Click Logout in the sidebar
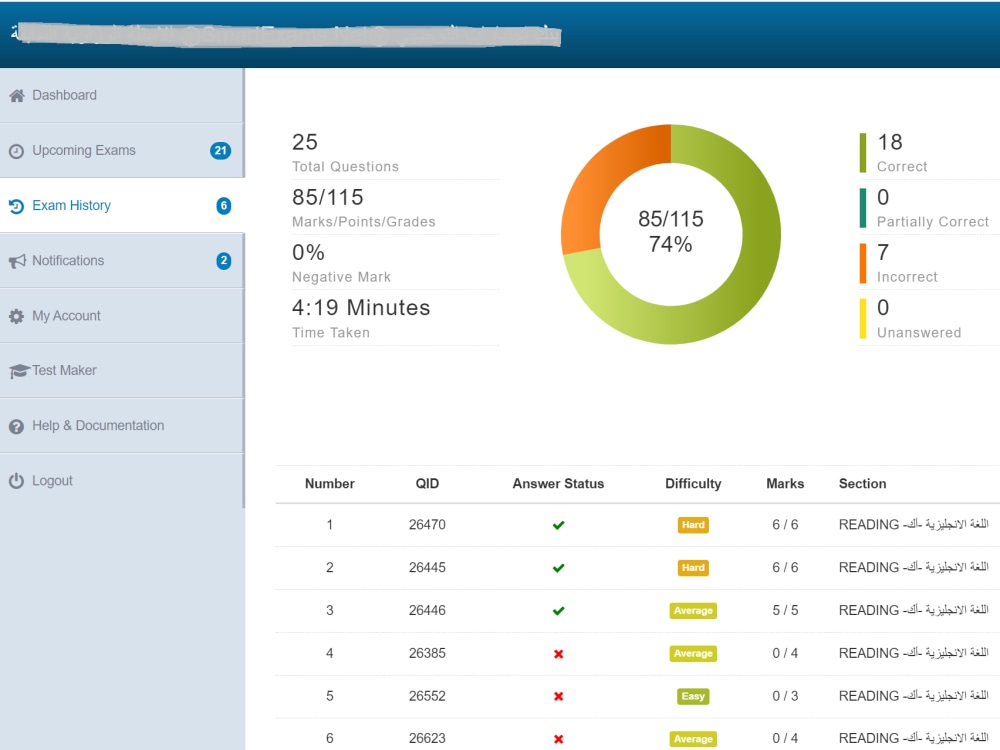1000x750 pixels. (121, 481)
